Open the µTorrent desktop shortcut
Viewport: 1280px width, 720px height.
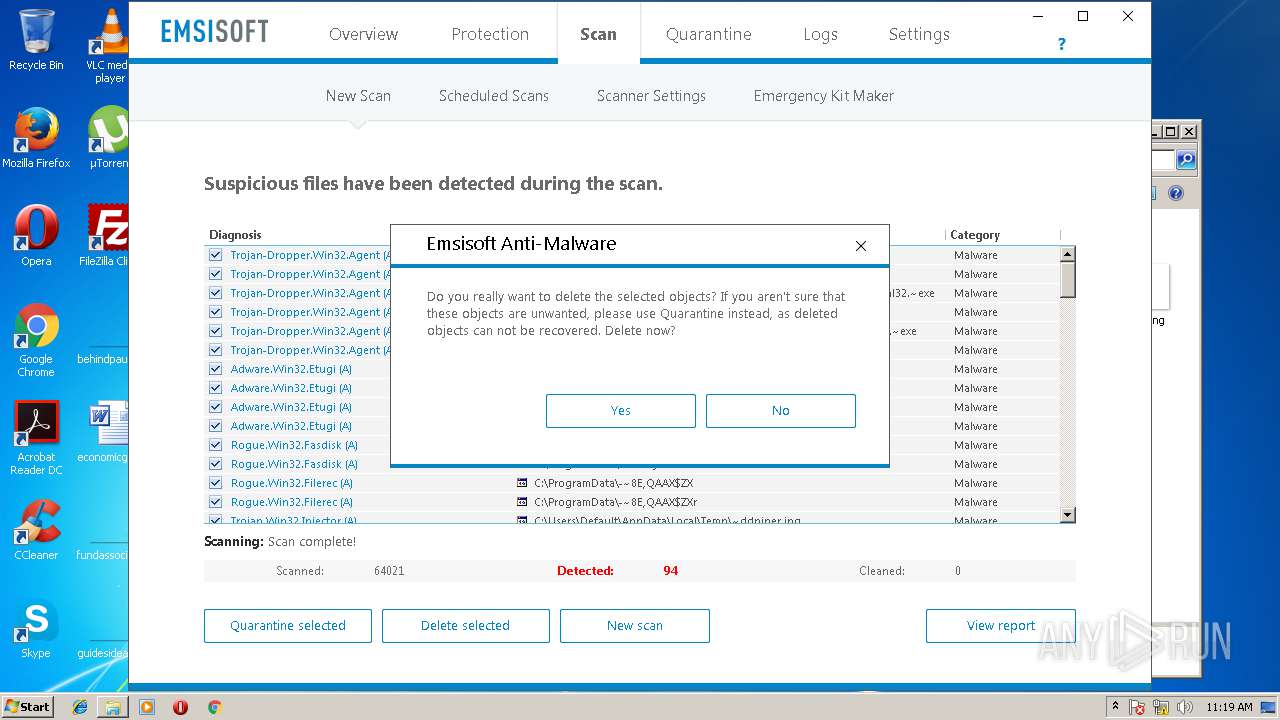click(108, 138)
